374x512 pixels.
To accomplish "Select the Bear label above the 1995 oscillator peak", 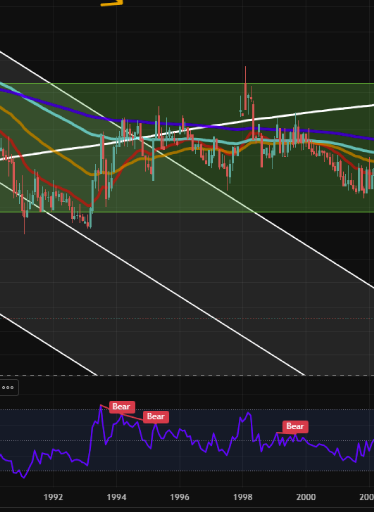I will (156, 417).
